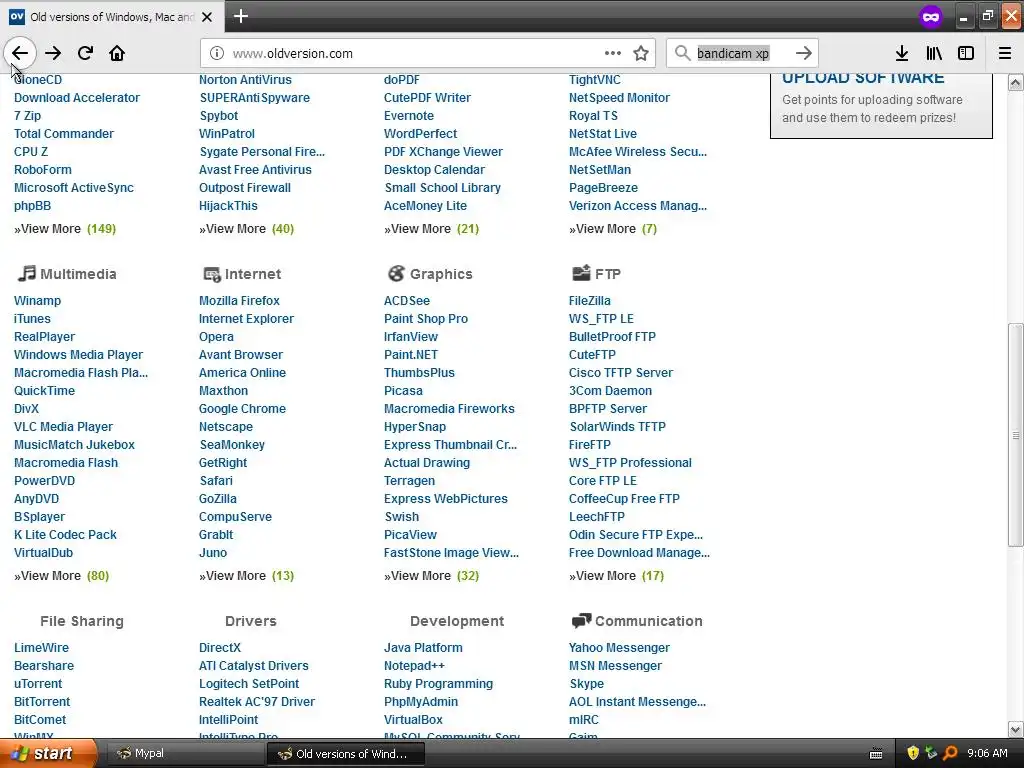Open the VLC Media Player link
This screenshot has width=1024, height=768.
coord(63,426)
